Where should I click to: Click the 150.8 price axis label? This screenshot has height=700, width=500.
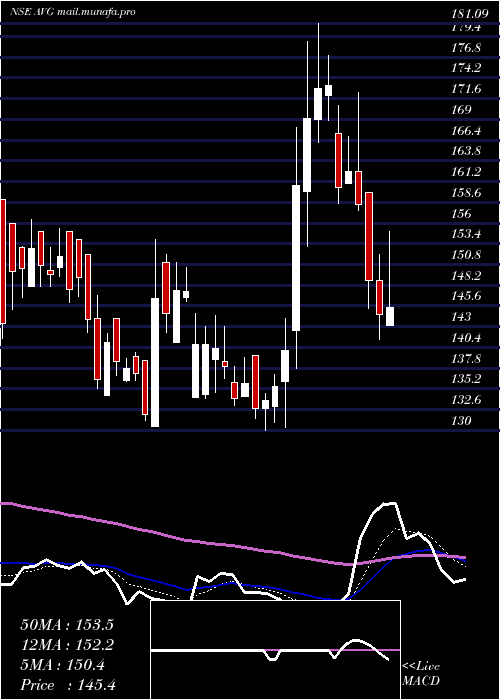tap(466, 255)
